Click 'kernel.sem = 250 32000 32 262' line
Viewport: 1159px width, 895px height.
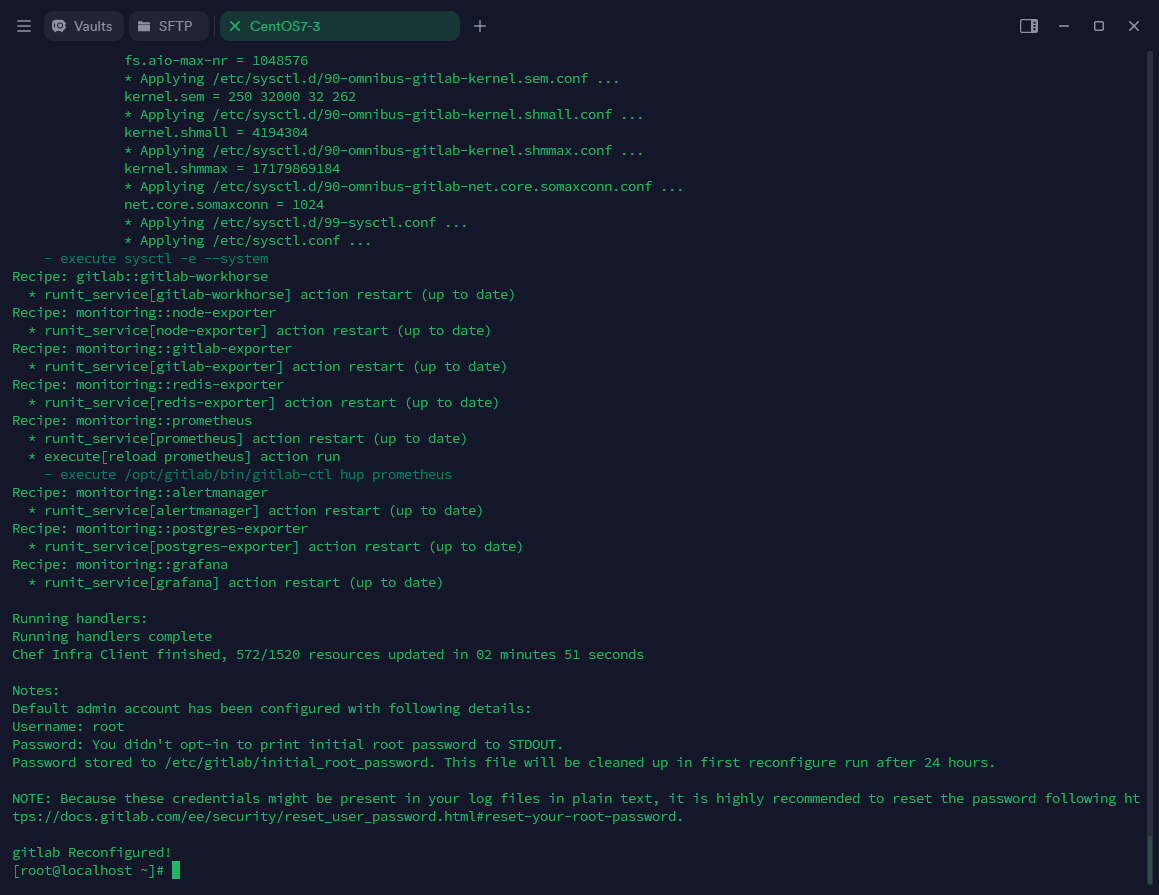240,96
